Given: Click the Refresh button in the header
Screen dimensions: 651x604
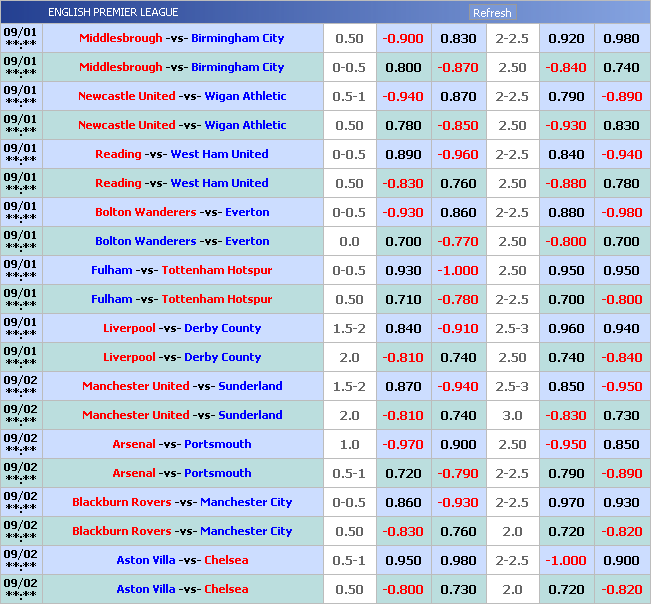Looking at the screenshot, I should point(492,13).
